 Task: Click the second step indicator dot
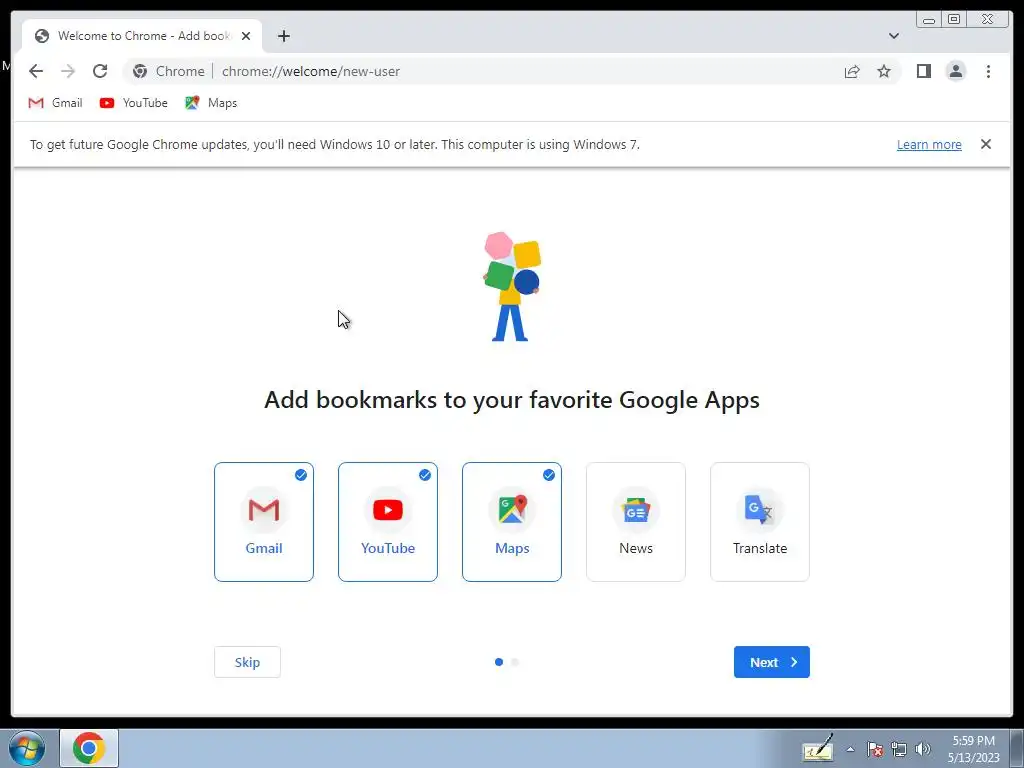tap(515, 662)
